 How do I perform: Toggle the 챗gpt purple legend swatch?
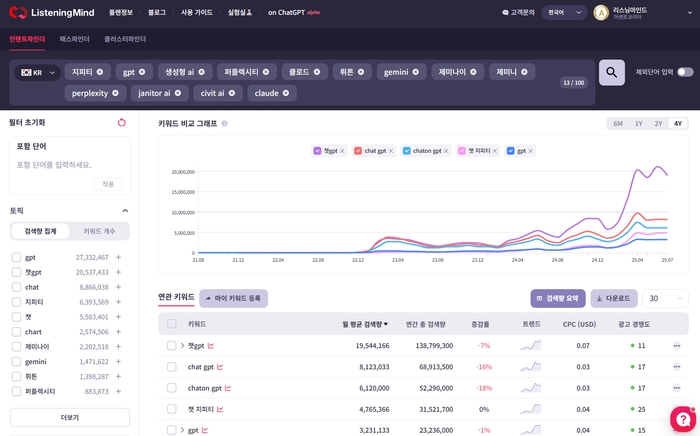click(317, 151)
